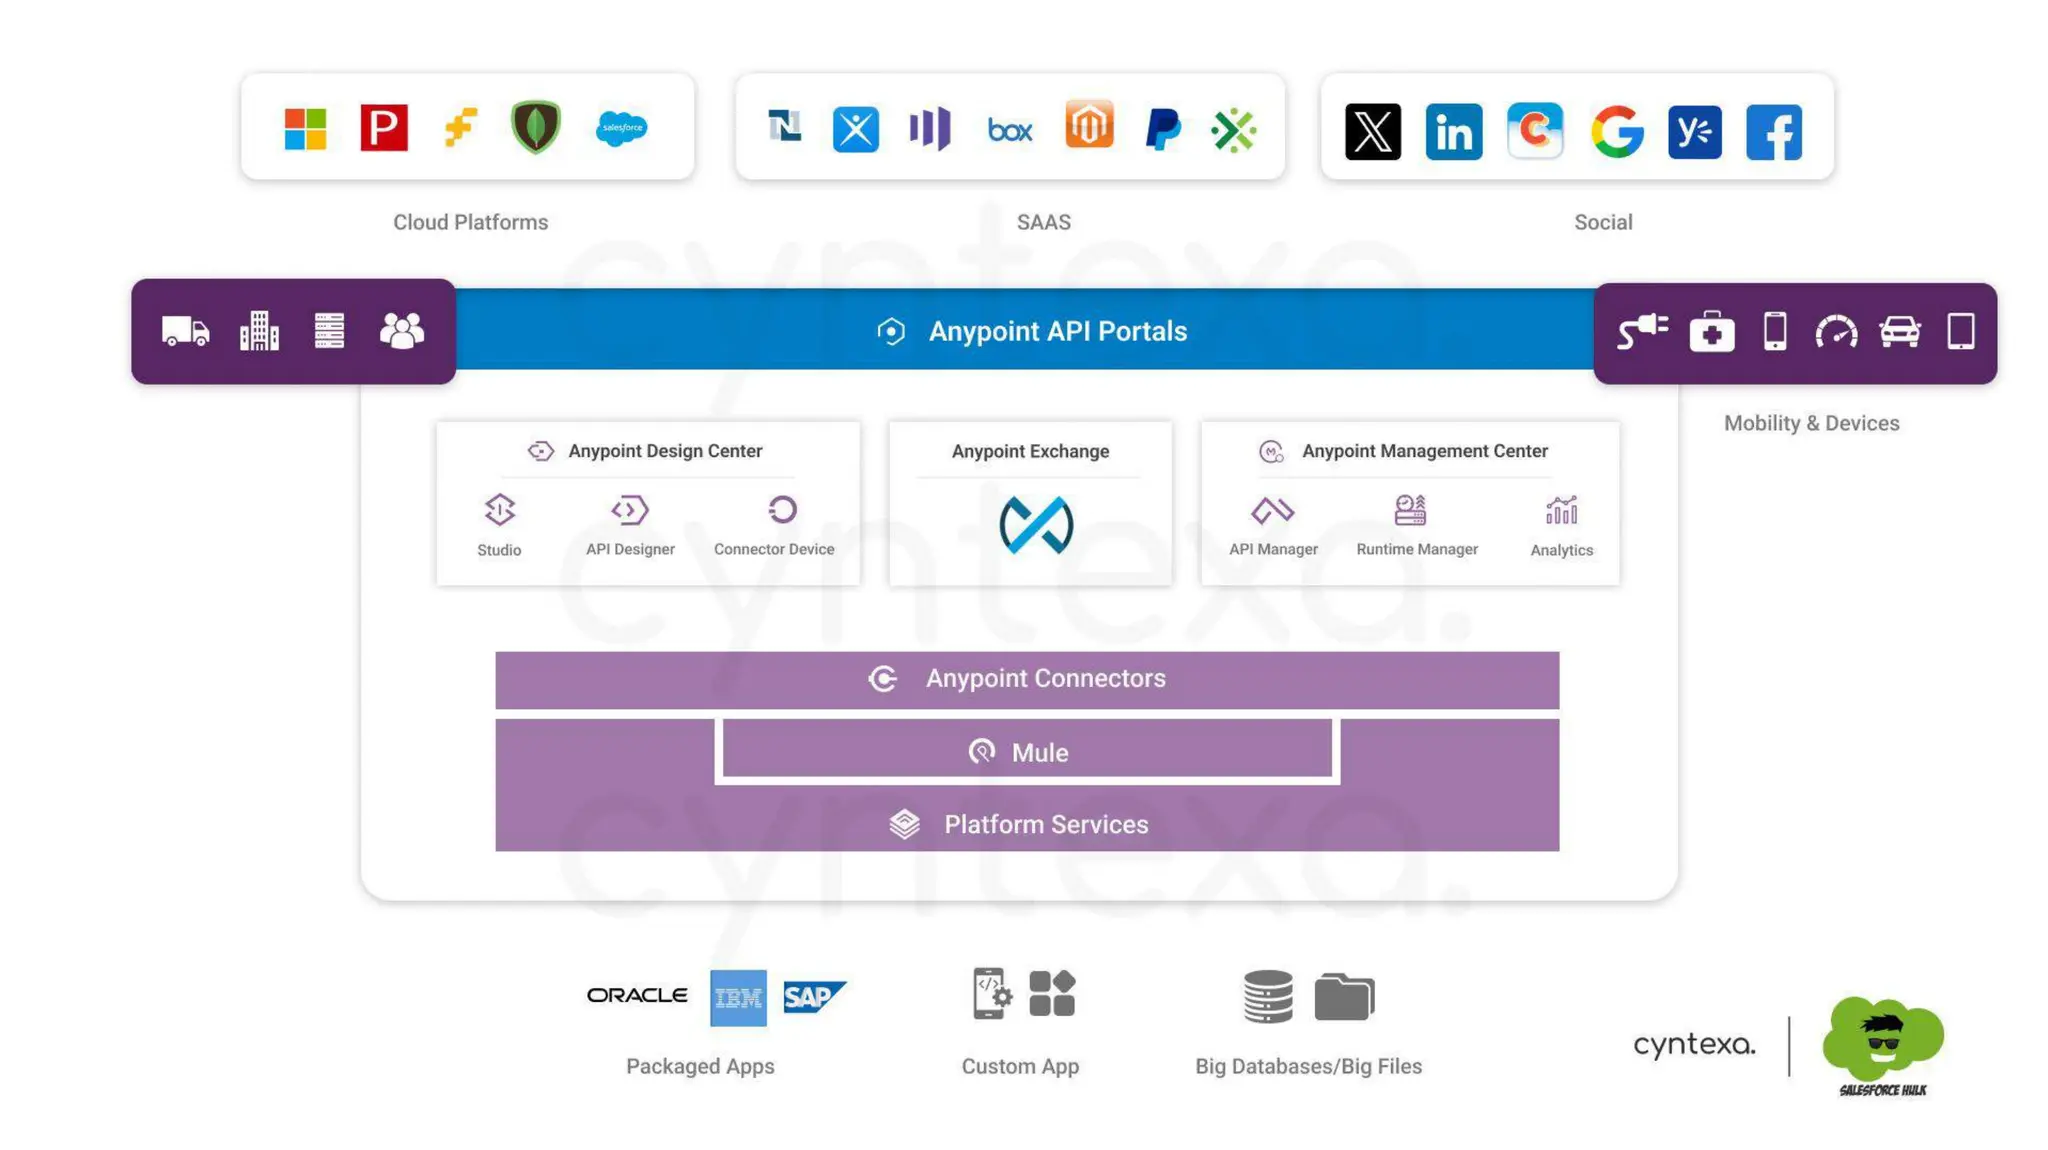Viewport: 2048px width, 1150px height.
Task: Click the smartphone icon in purple bar
Action: click(1775, 331)
